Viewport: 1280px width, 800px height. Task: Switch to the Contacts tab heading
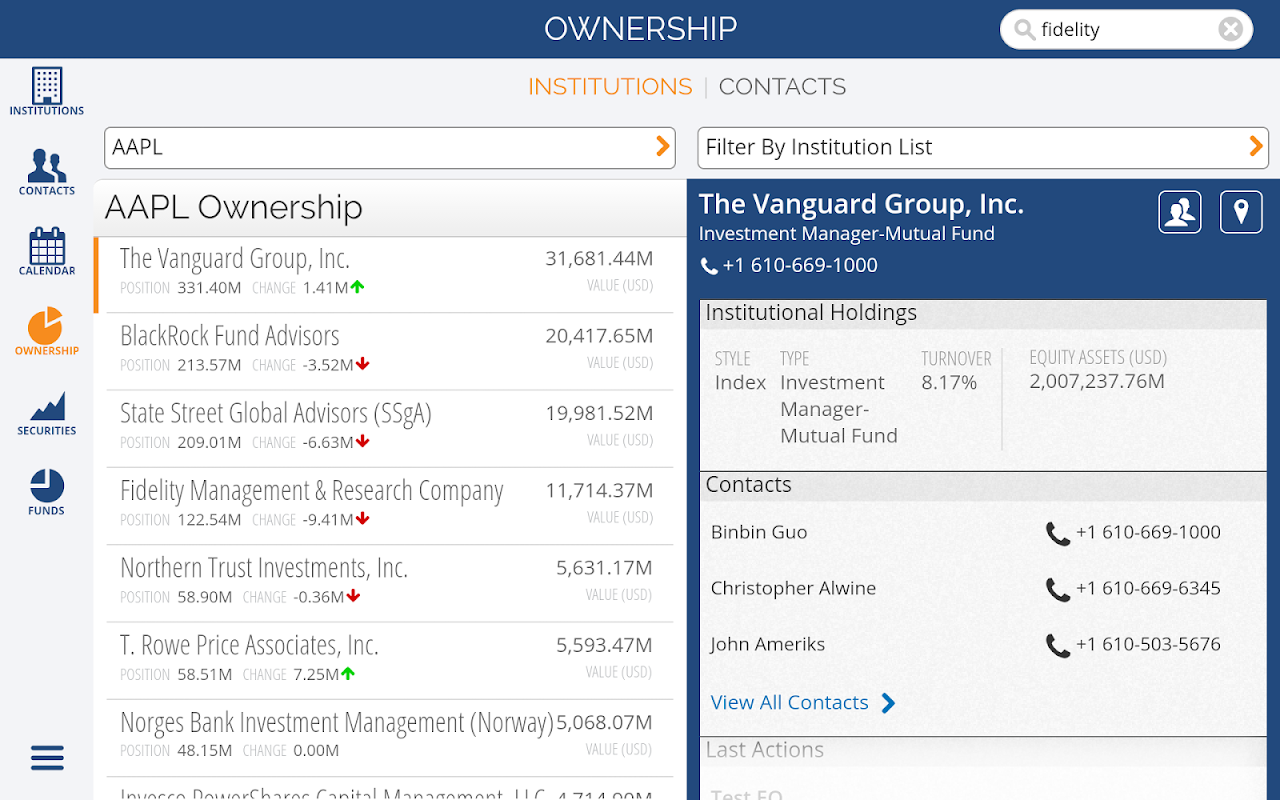coord(782,87)
